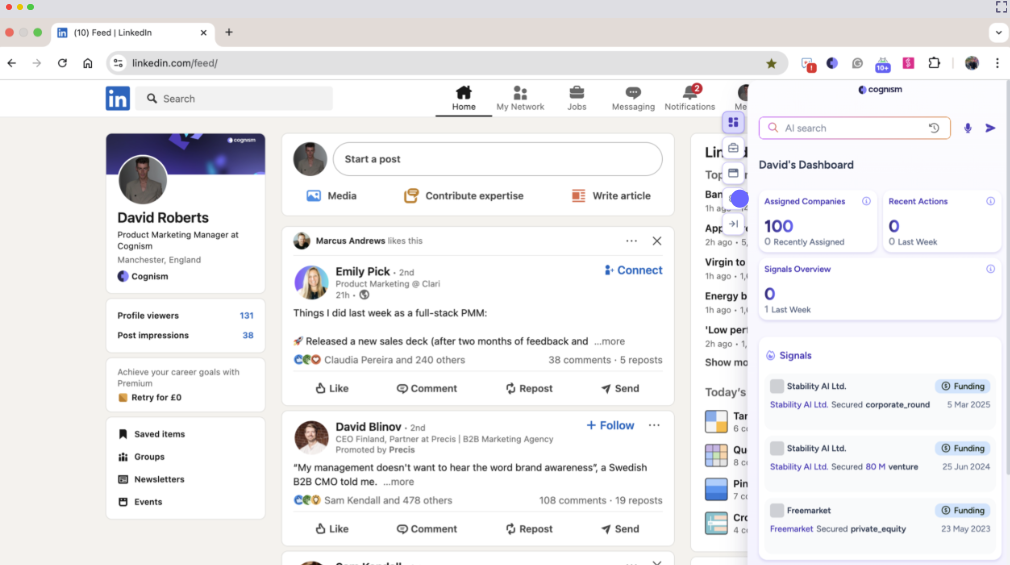Follow David Blinov
The height and width of the screenshot is (565, 1010).
tap(610, 426)
